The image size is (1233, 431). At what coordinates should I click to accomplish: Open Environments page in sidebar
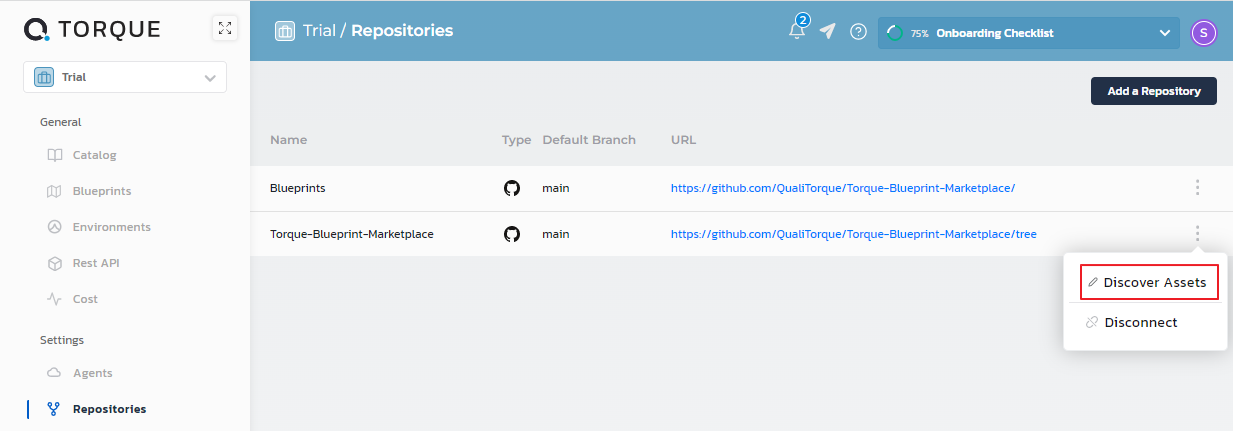click(111, 227)
